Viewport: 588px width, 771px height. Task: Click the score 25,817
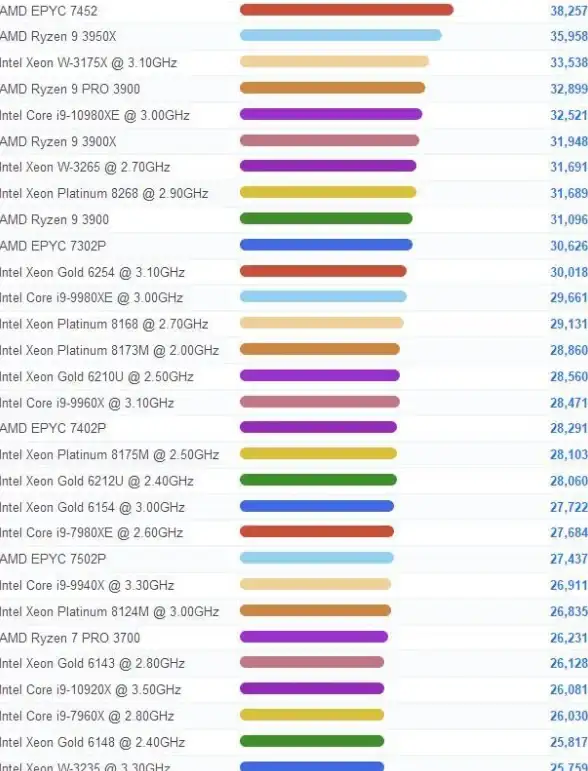click(569, 742)
